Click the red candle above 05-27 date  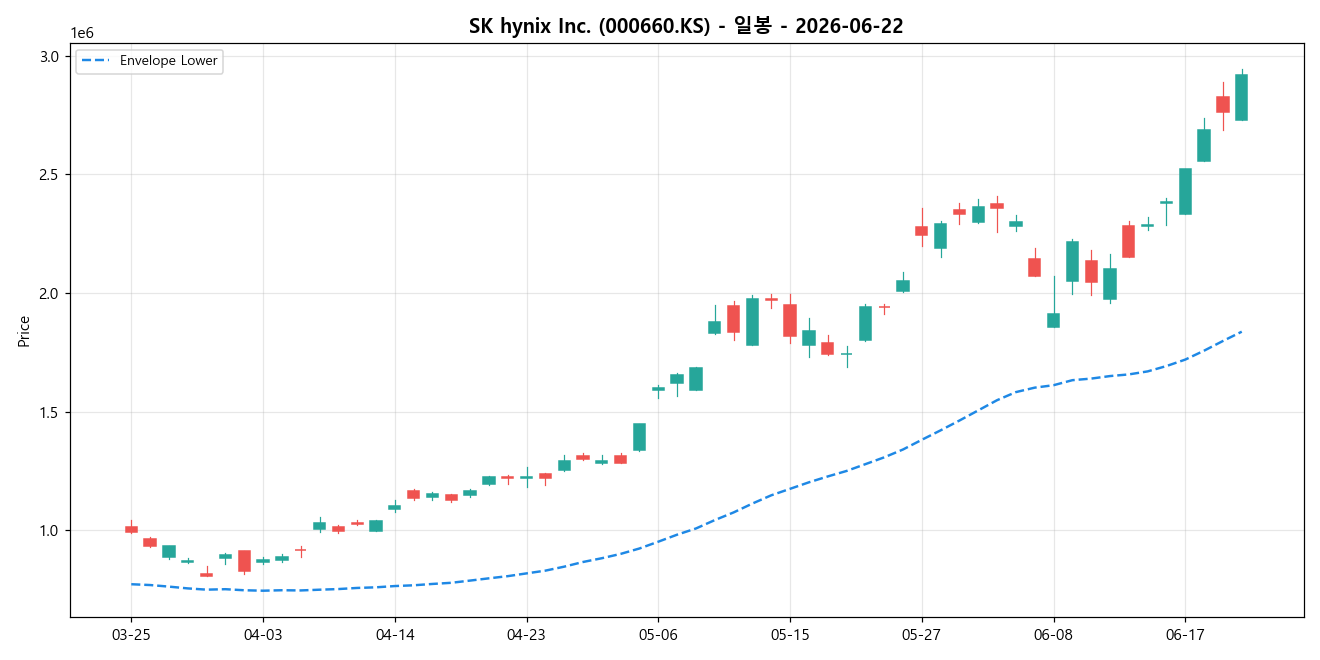pos(922,231)
